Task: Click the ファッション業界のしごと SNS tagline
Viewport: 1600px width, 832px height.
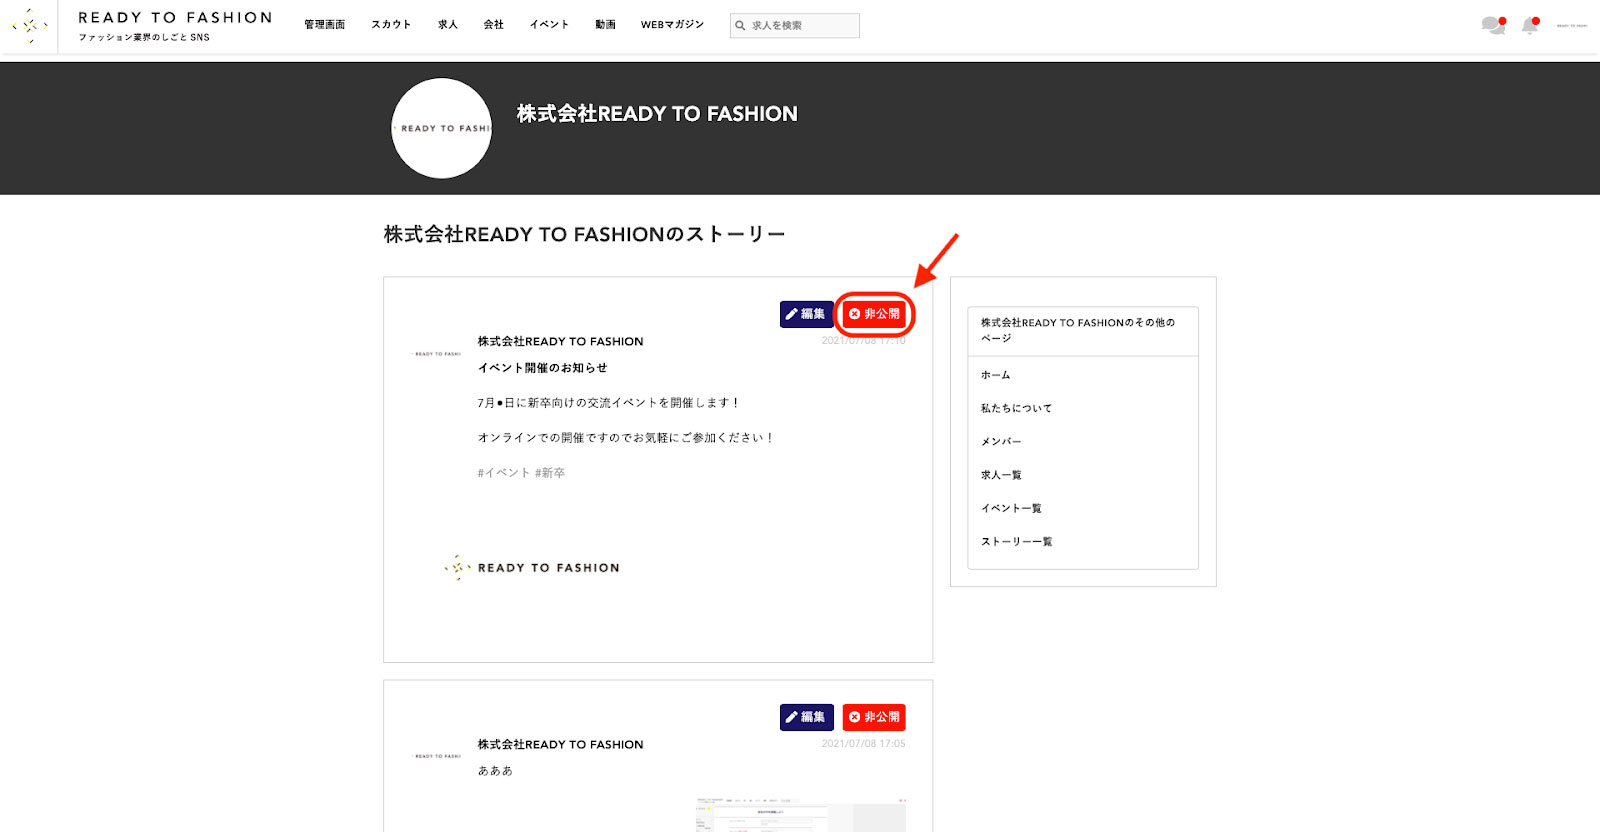Action: pos(144,38)
